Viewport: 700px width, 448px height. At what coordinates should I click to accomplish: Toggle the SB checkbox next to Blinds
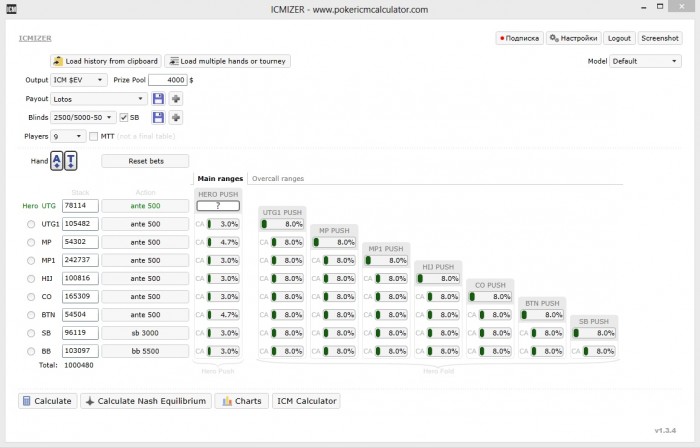pyautogui.click(x=124, y=117)
